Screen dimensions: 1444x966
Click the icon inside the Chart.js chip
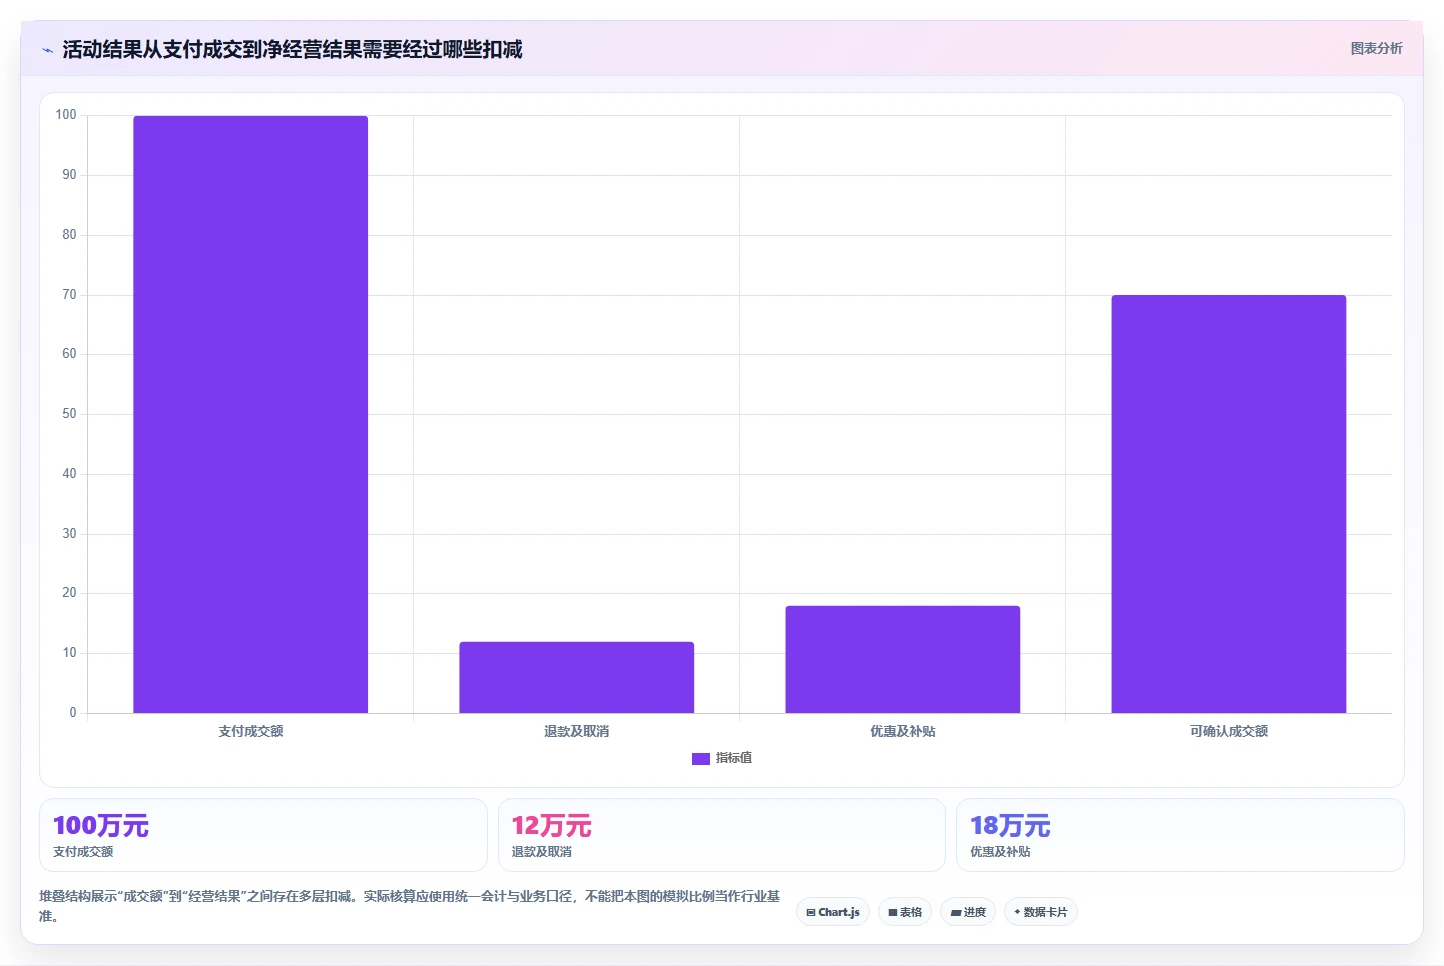(811, 913)
